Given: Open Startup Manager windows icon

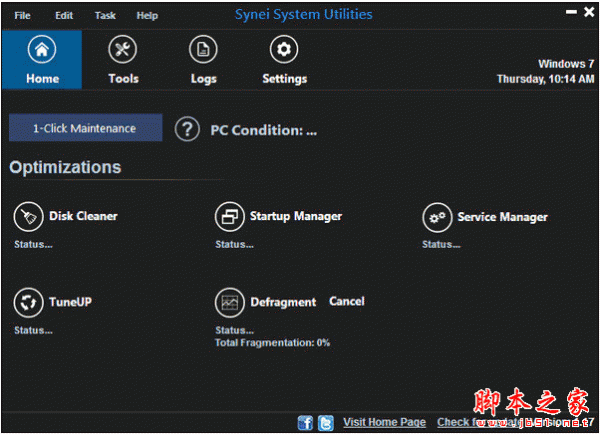Looking at the screenshot, I should (x=230, y=217).
